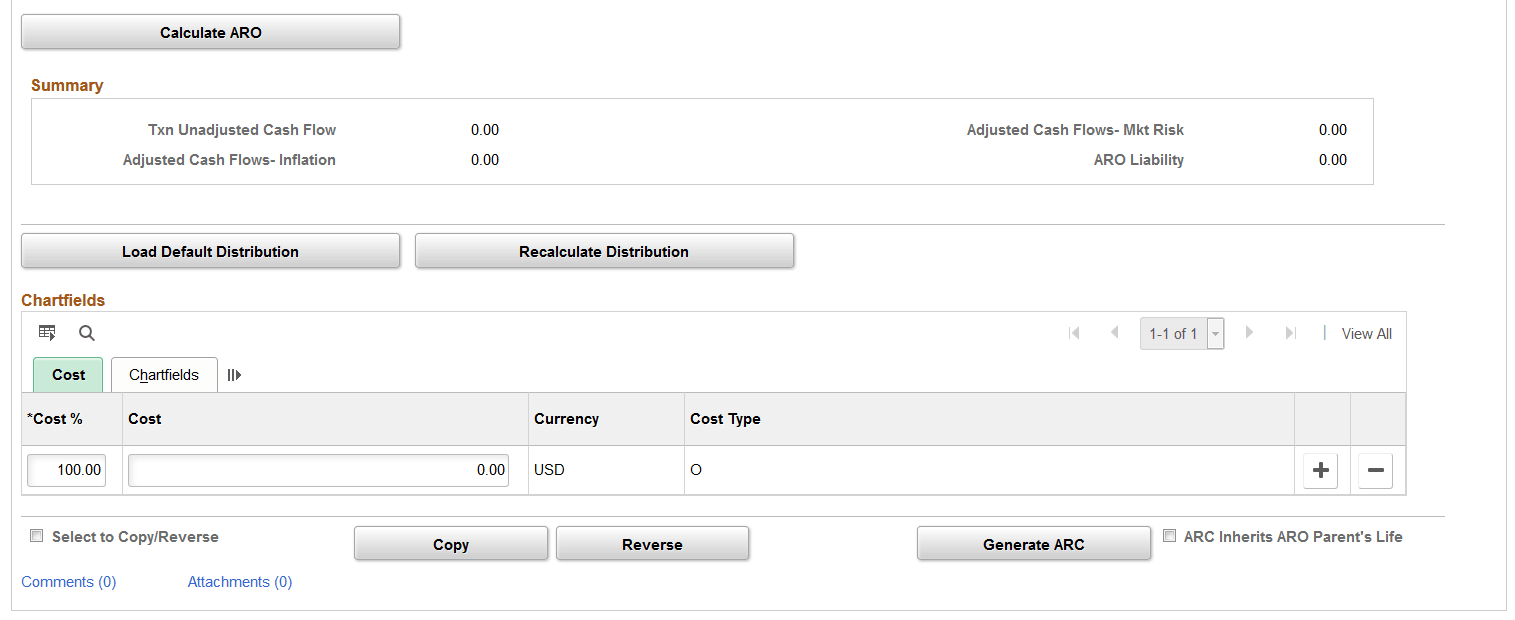Click Txn Unadjusted Cash Flow label

pyautogui.click(x=242, y=130)
